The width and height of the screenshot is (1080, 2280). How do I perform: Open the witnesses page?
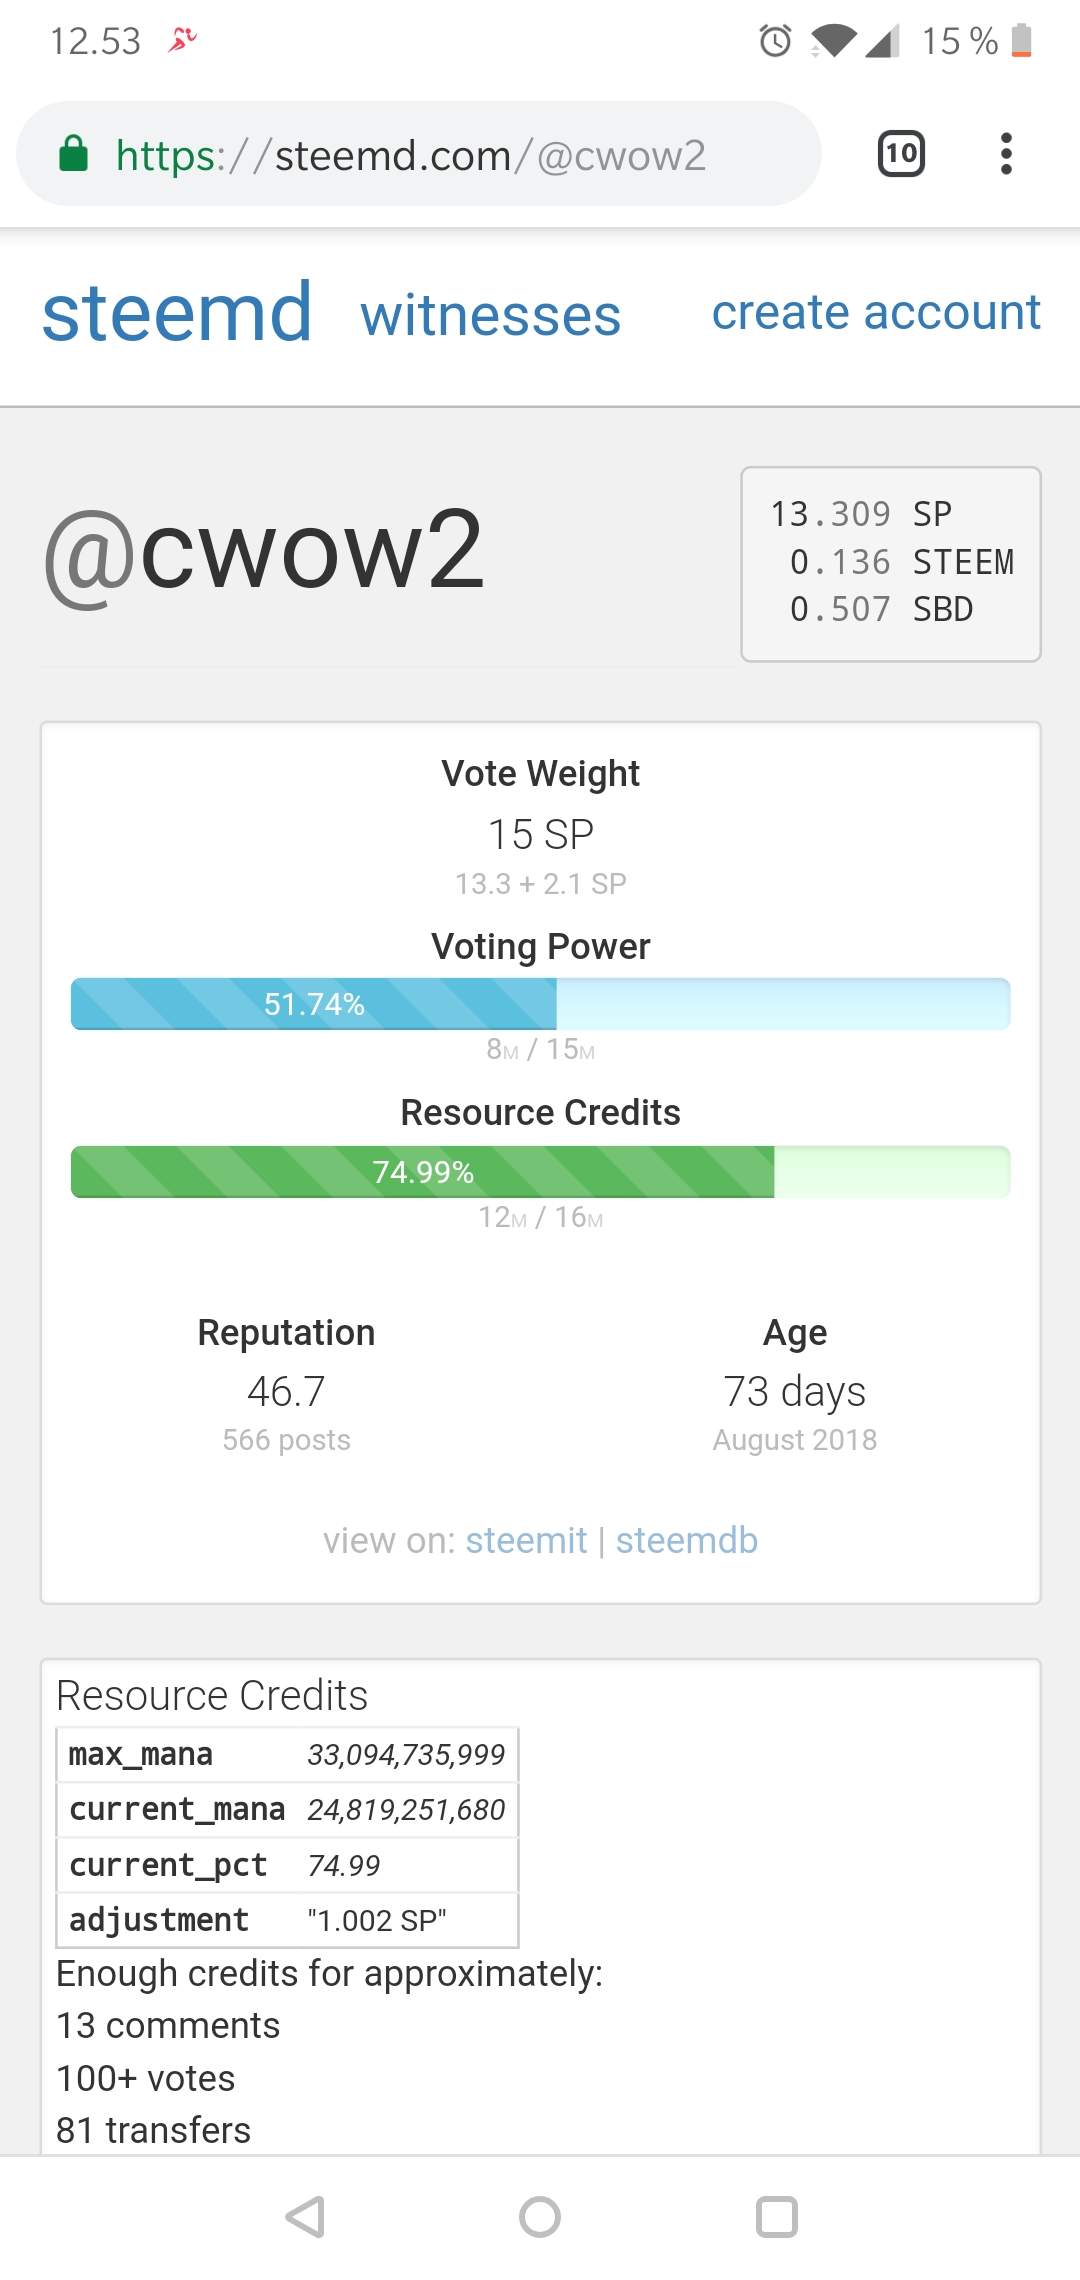click(x=490, y=316)
